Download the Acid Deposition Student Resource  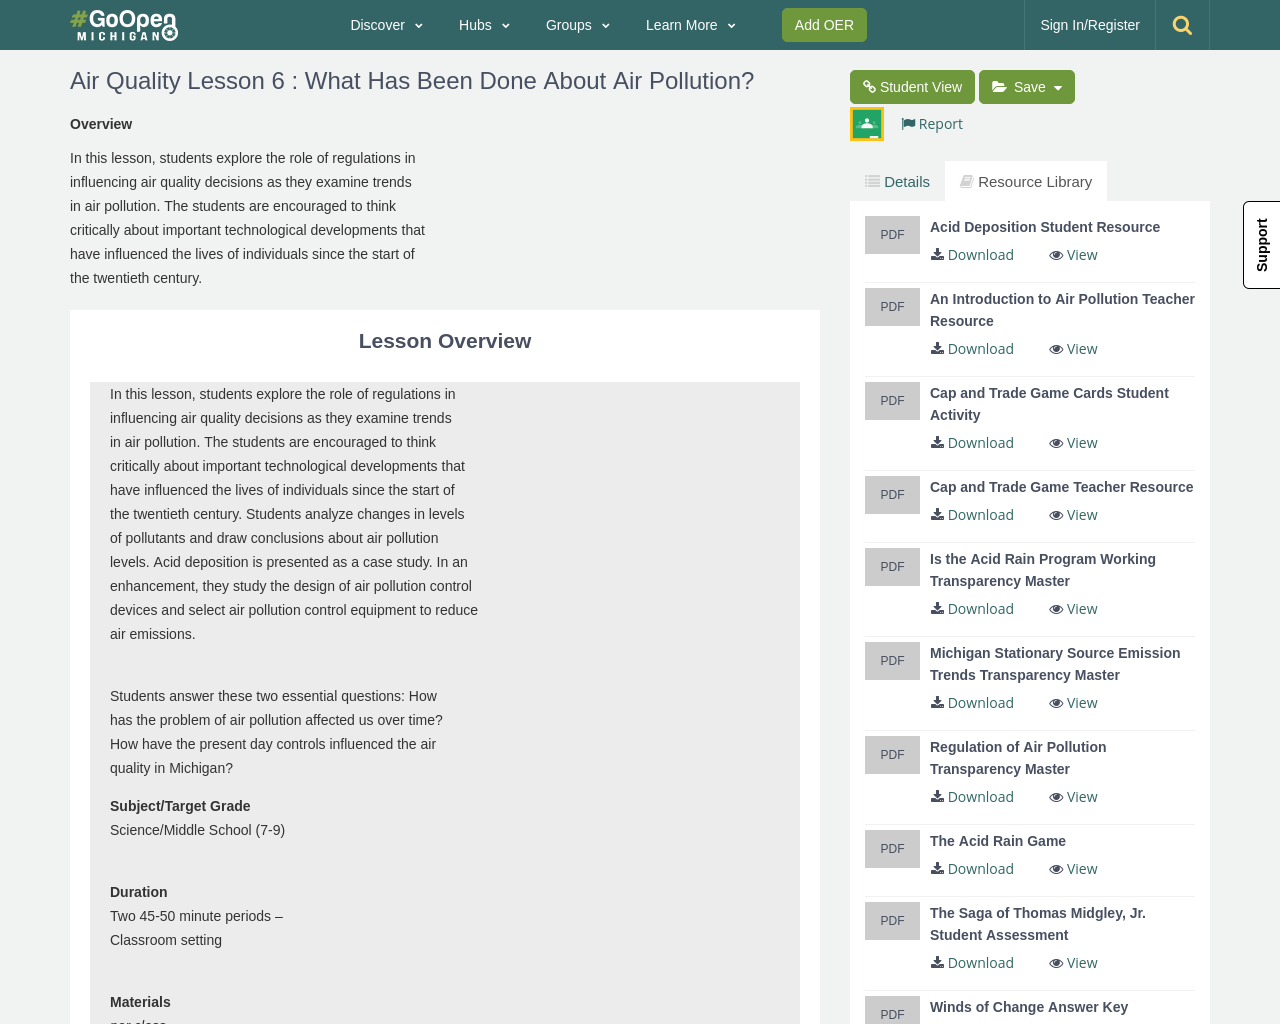point(972,255)
